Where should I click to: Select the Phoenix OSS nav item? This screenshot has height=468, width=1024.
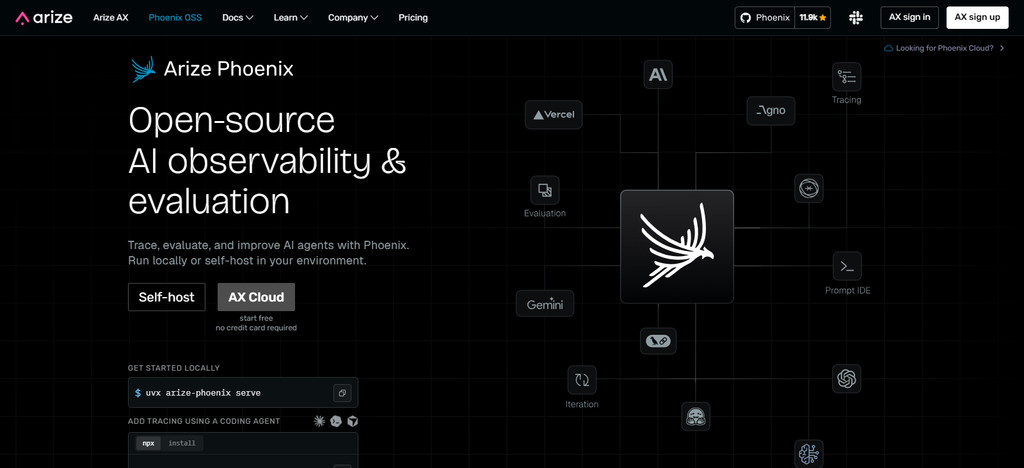pos(175,18)
